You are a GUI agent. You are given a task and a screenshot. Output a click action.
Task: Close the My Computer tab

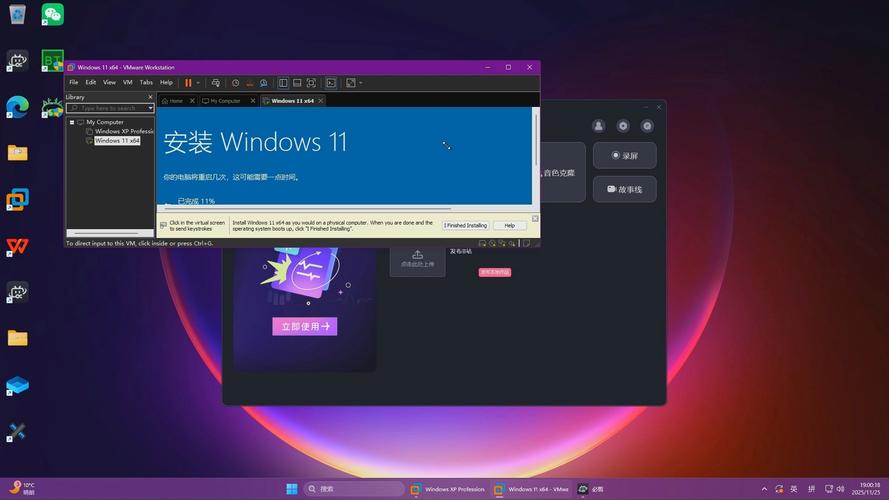click(253, 101)
